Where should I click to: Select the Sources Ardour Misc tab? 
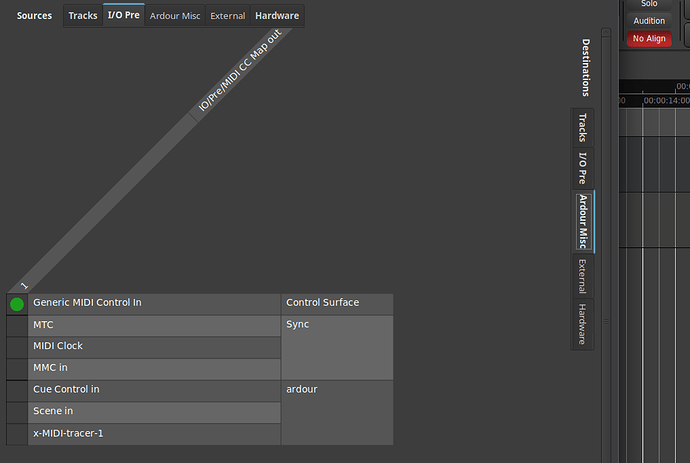tap(174, 16)
